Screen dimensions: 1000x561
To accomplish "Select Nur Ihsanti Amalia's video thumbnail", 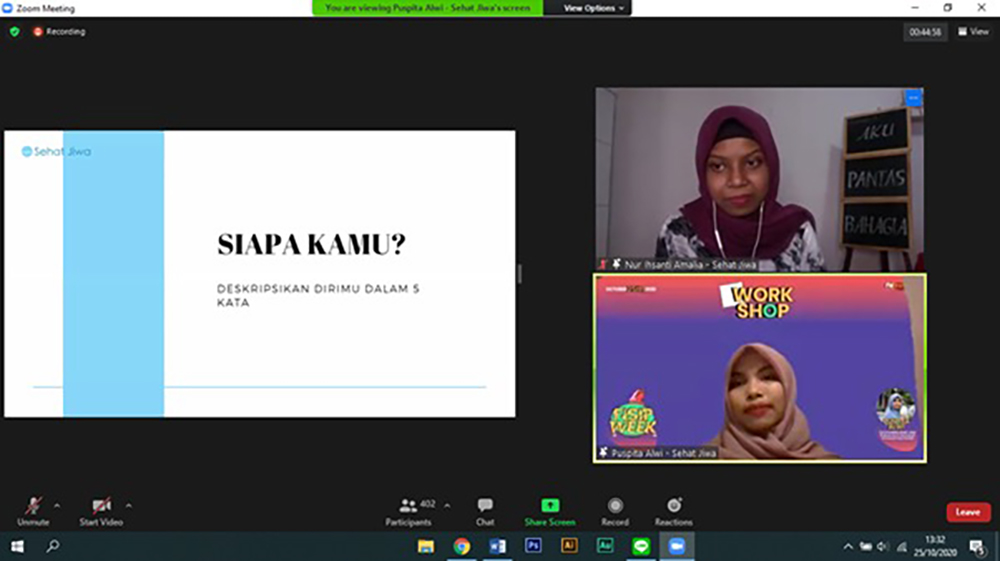I will pos(759,180).
